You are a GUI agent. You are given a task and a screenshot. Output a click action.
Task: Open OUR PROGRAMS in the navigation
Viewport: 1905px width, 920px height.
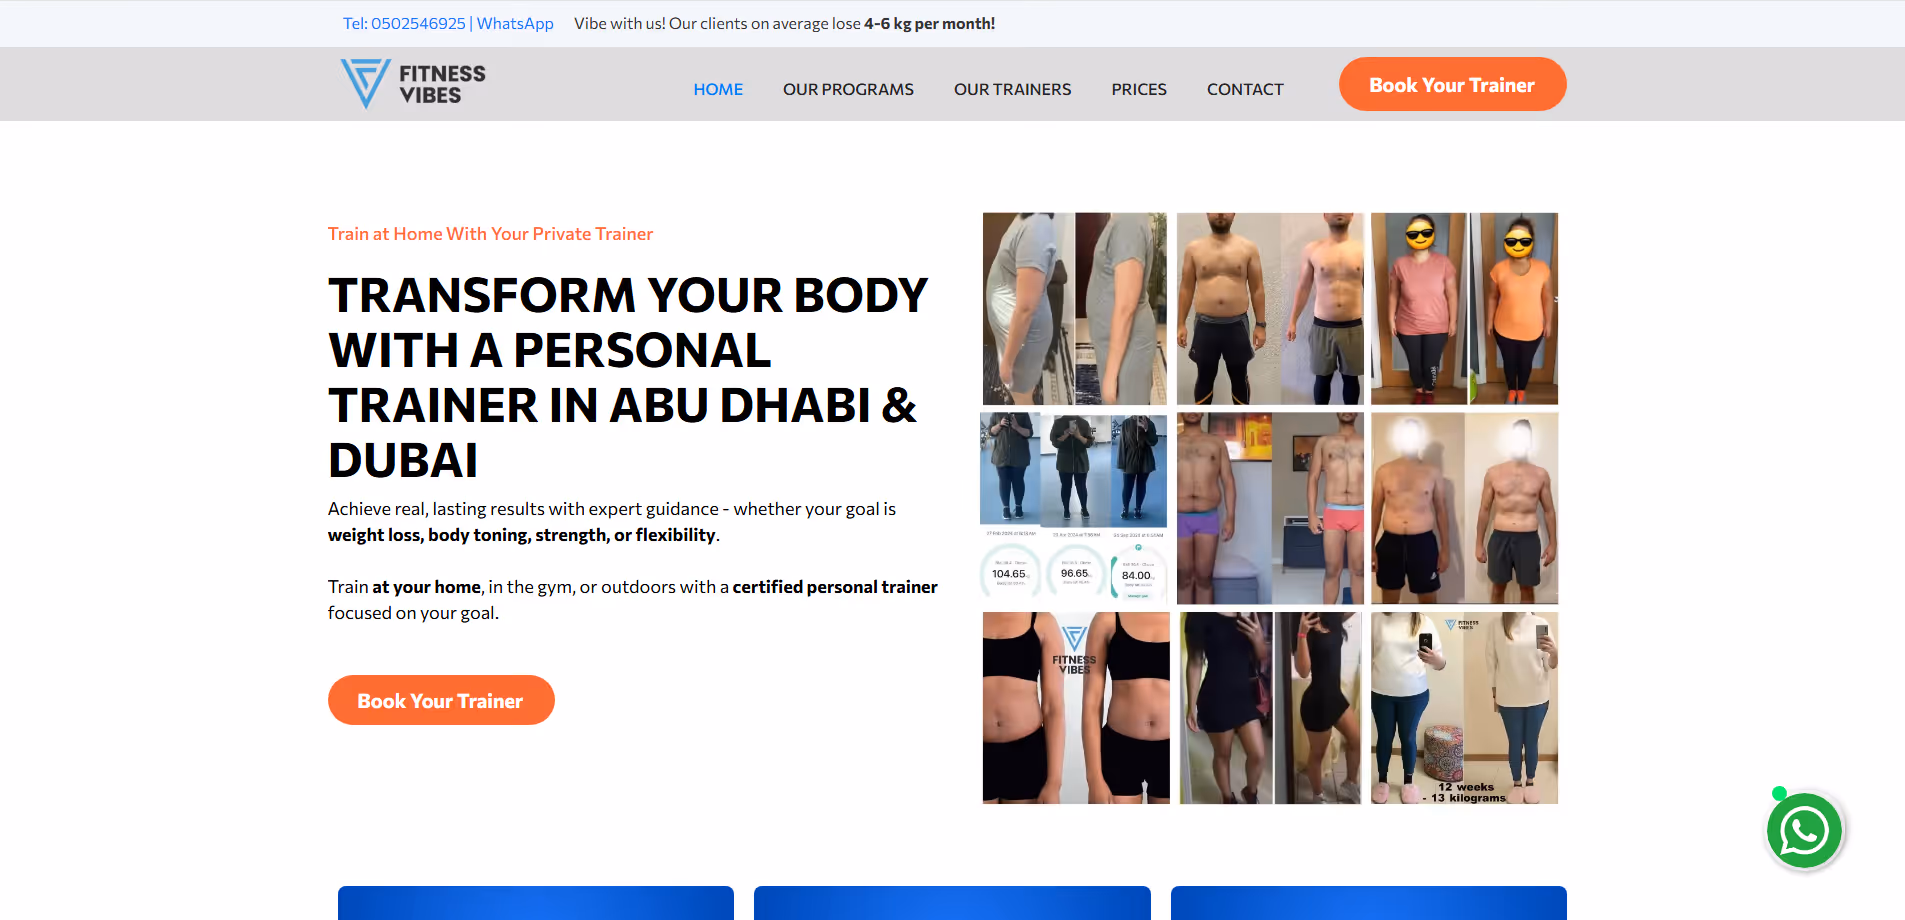pyautogui.click(x=848, y=89)
